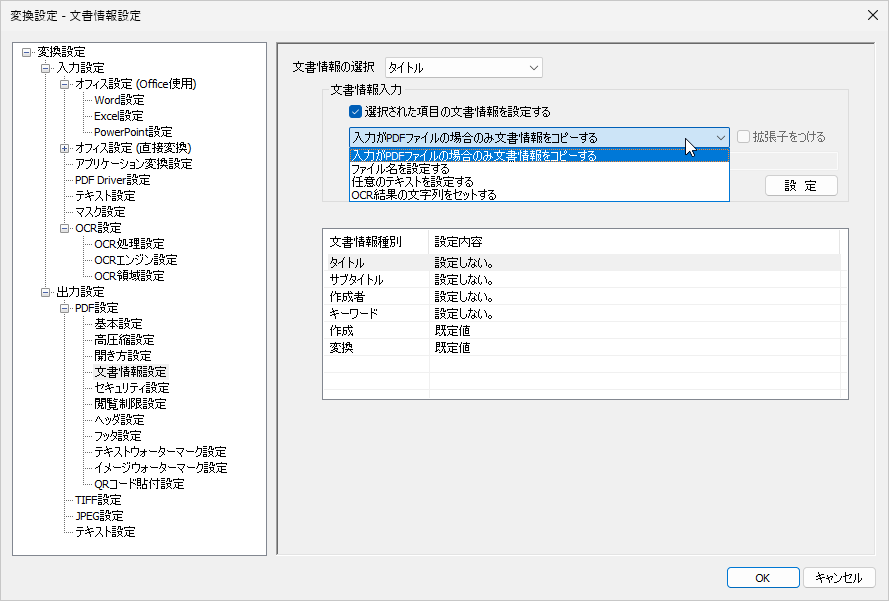Collapse the 入力設定 tree node
Viewport: 889px width, 601px height.
(46, 68)
